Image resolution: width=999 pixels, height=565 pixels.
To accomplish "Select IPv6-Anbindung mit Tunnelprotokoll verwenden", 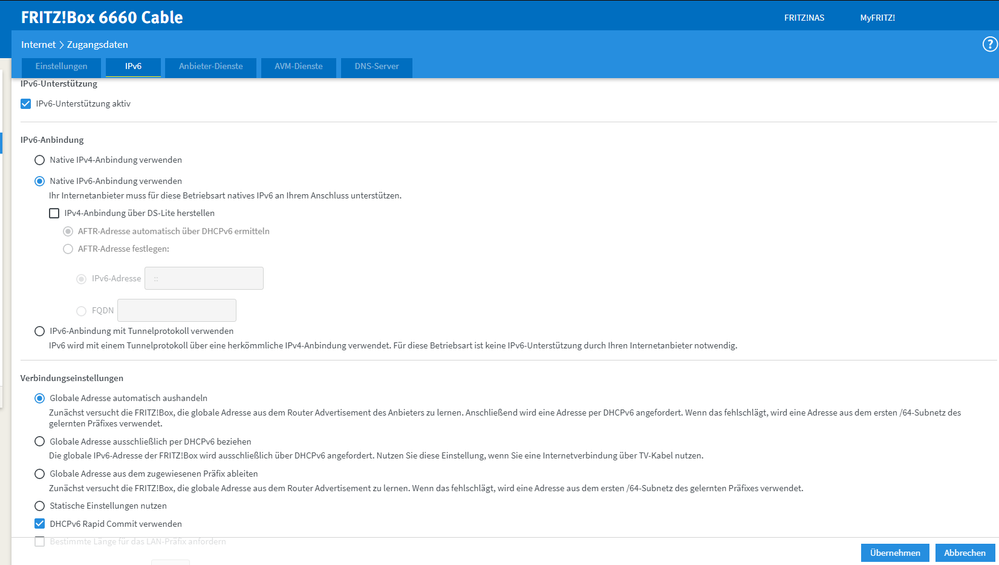I will [40, 331].
